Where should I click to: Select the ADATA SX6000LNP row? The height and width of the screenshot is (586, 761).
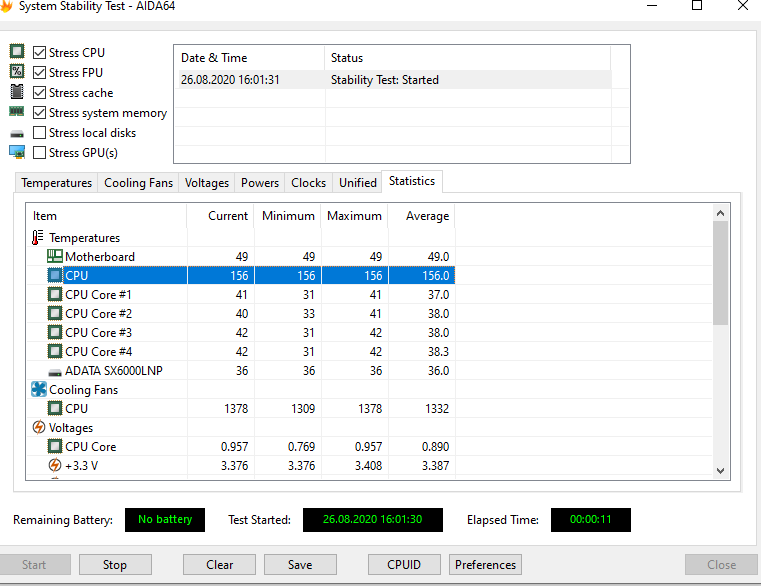tap(241, 370)
